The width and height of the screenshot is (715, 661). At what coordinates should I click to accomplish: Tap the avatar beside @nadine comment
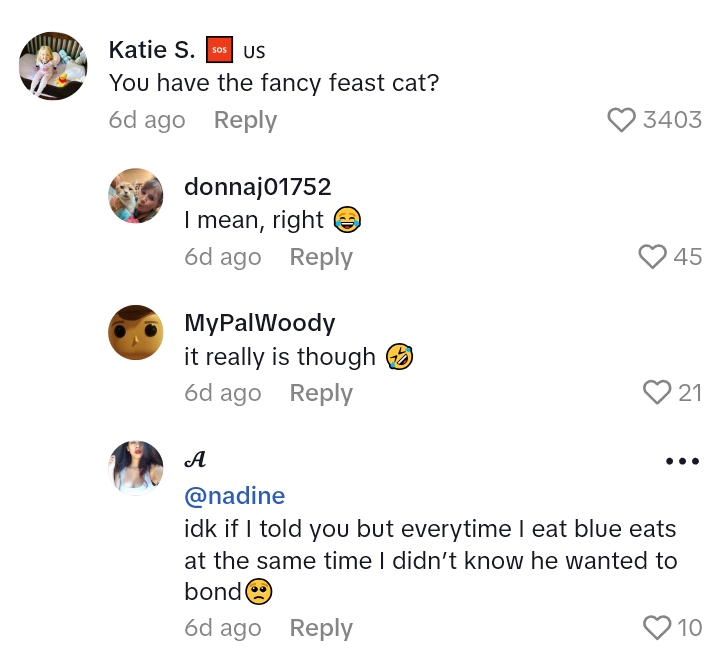point(136,468)
